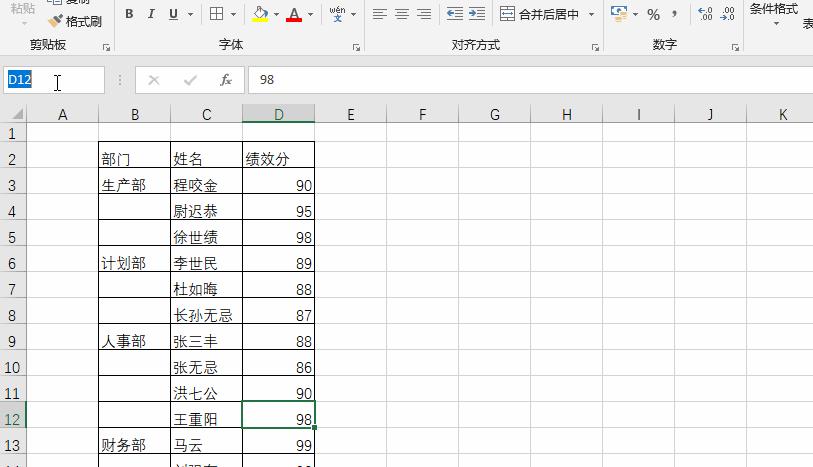Open phonetic guide dropdown arrow

coord(354,15)
